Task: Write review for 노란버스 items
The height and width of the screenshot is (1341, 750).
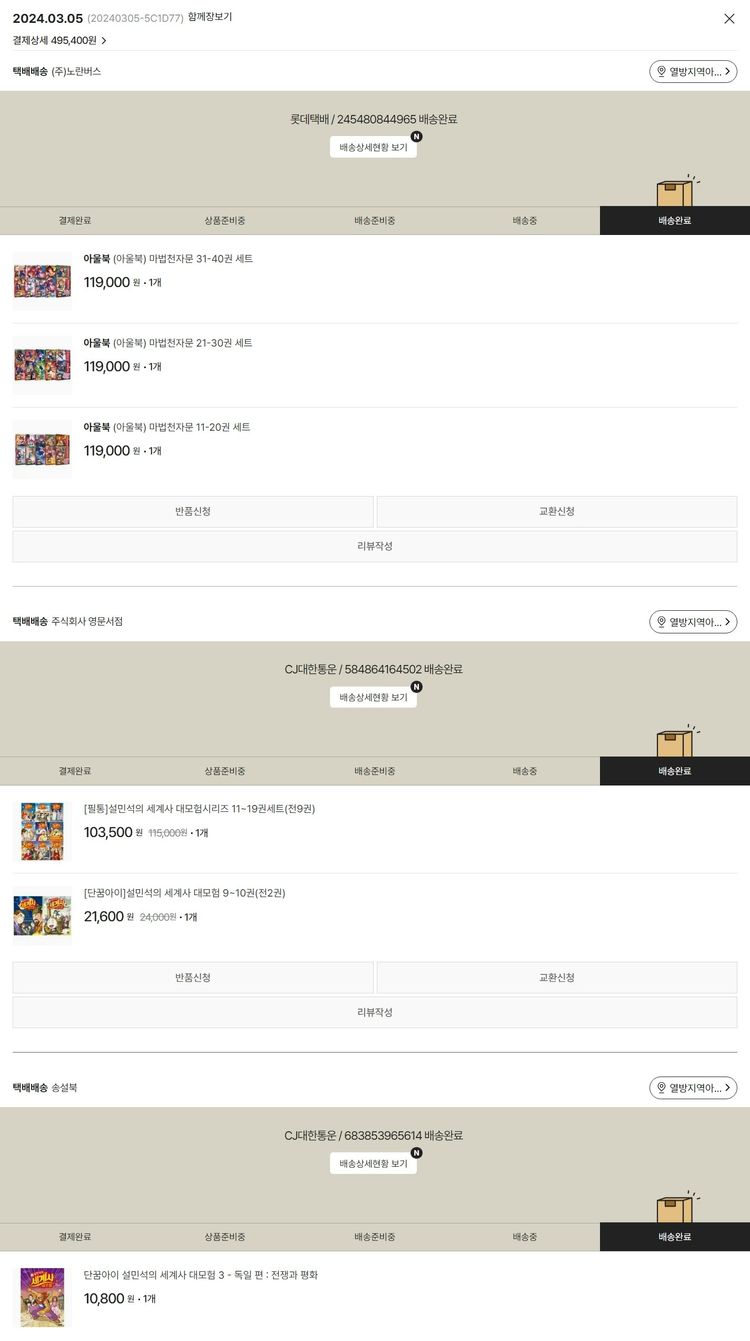Action: coord(375,547)
